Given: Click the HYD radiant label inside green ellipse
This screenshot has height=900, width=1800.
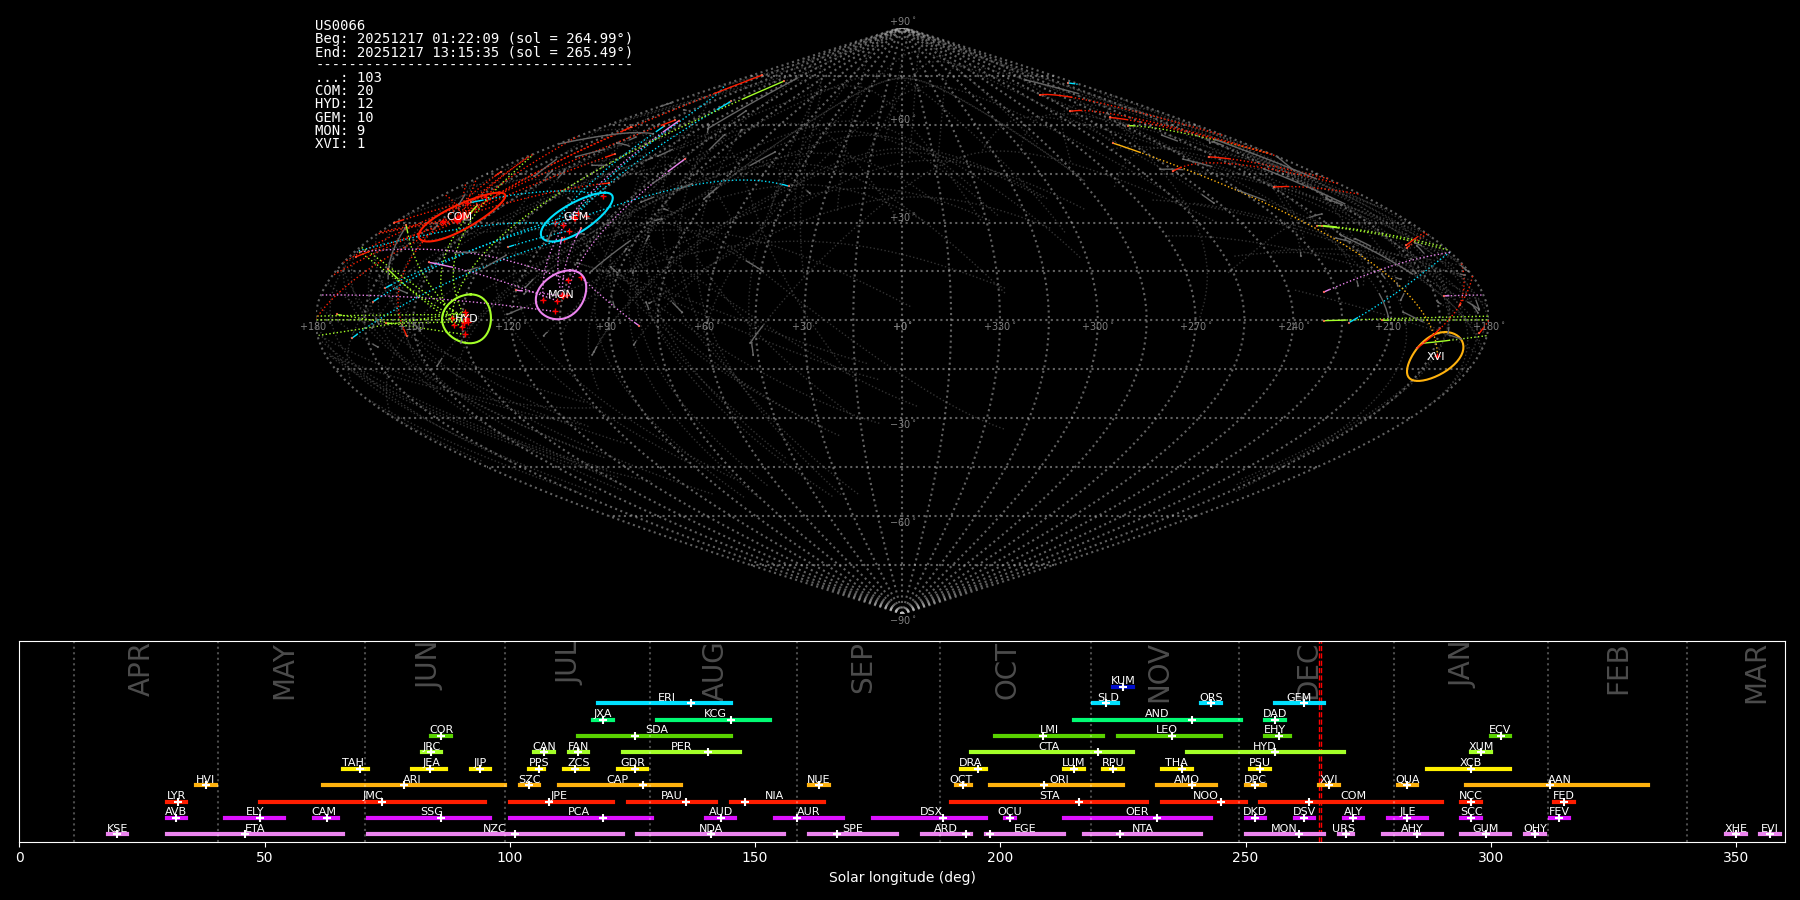Looking at the screenshot, I should pos(466,319).
